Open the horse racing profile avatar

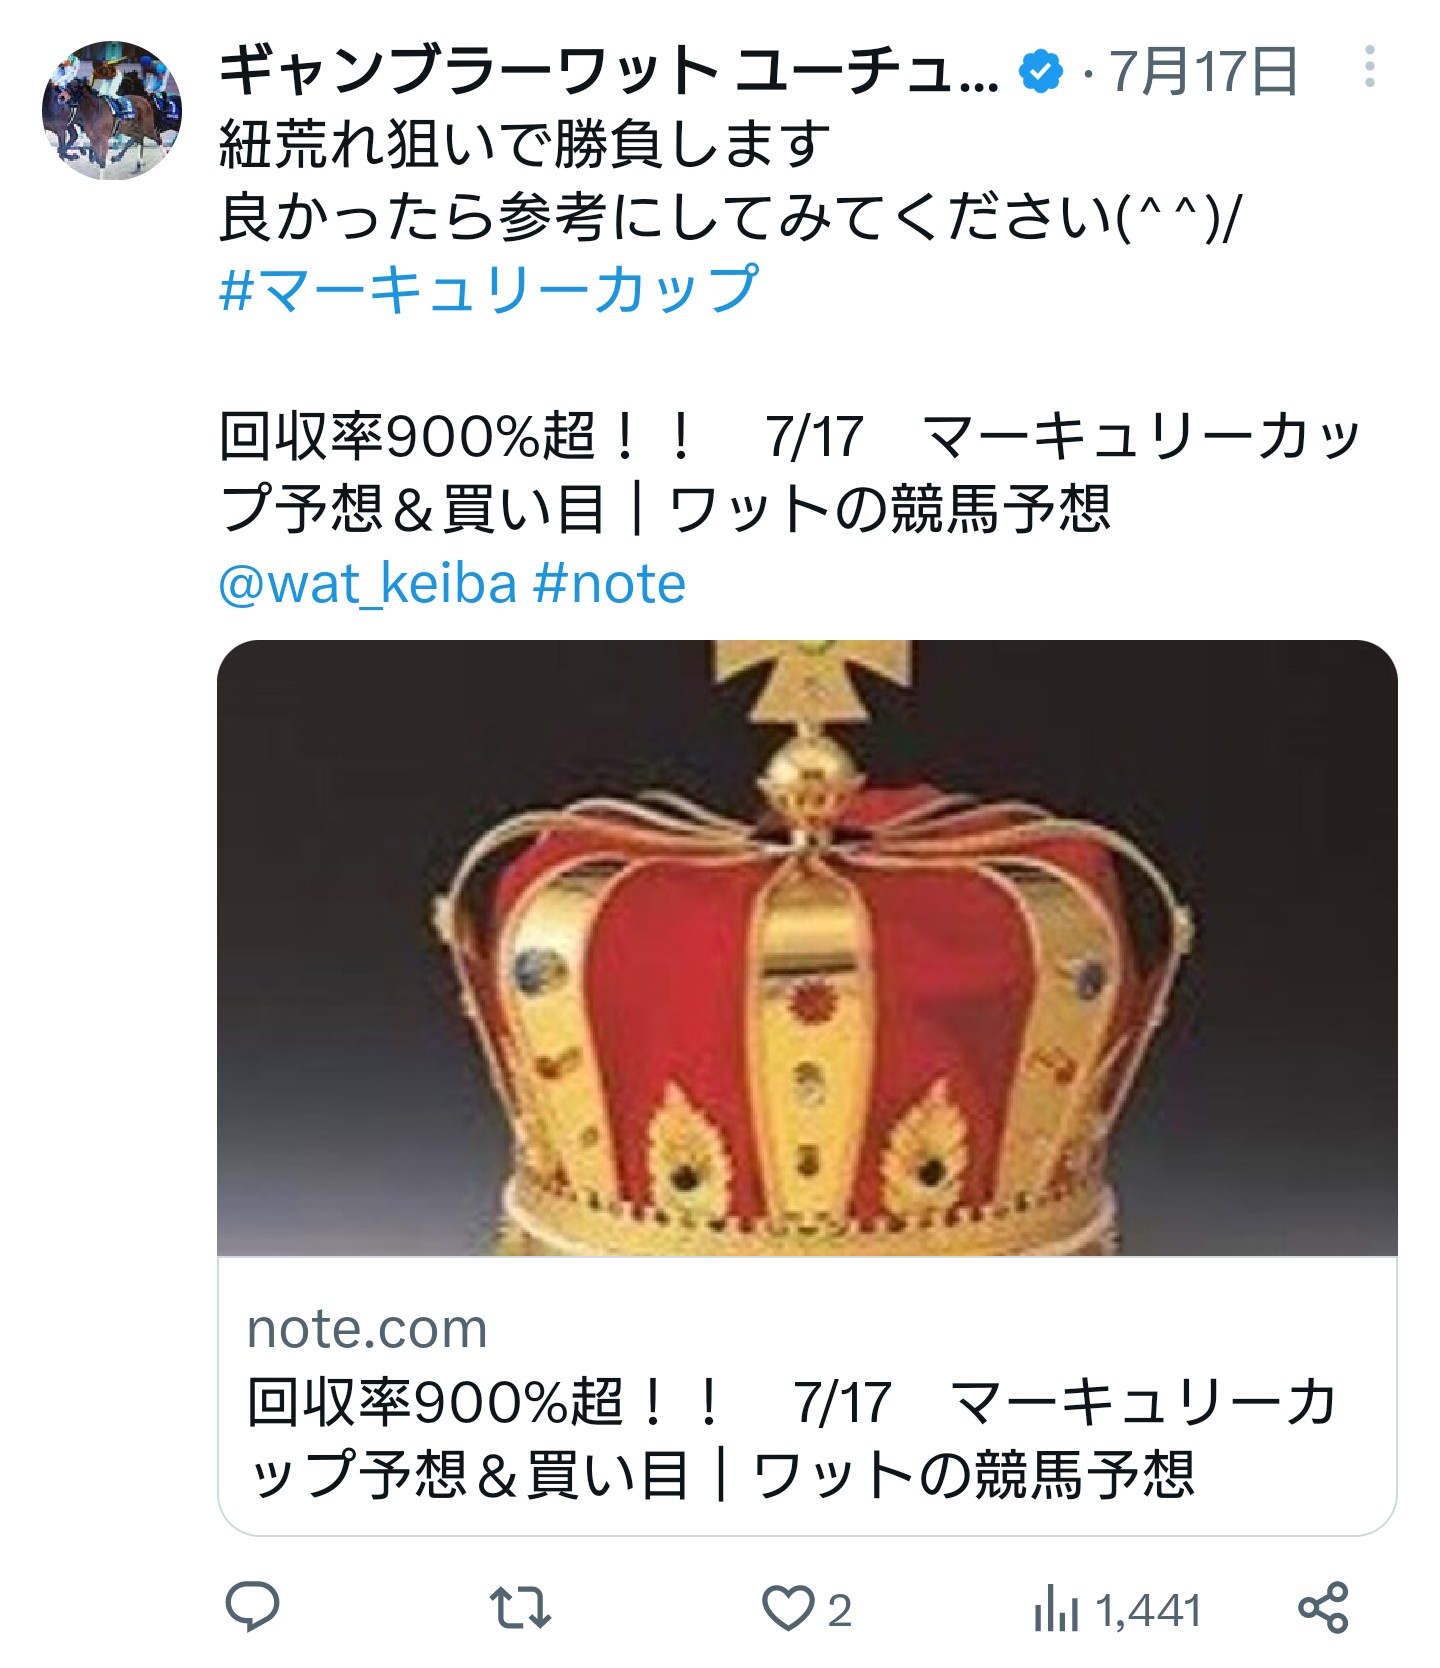pos(111,110)
